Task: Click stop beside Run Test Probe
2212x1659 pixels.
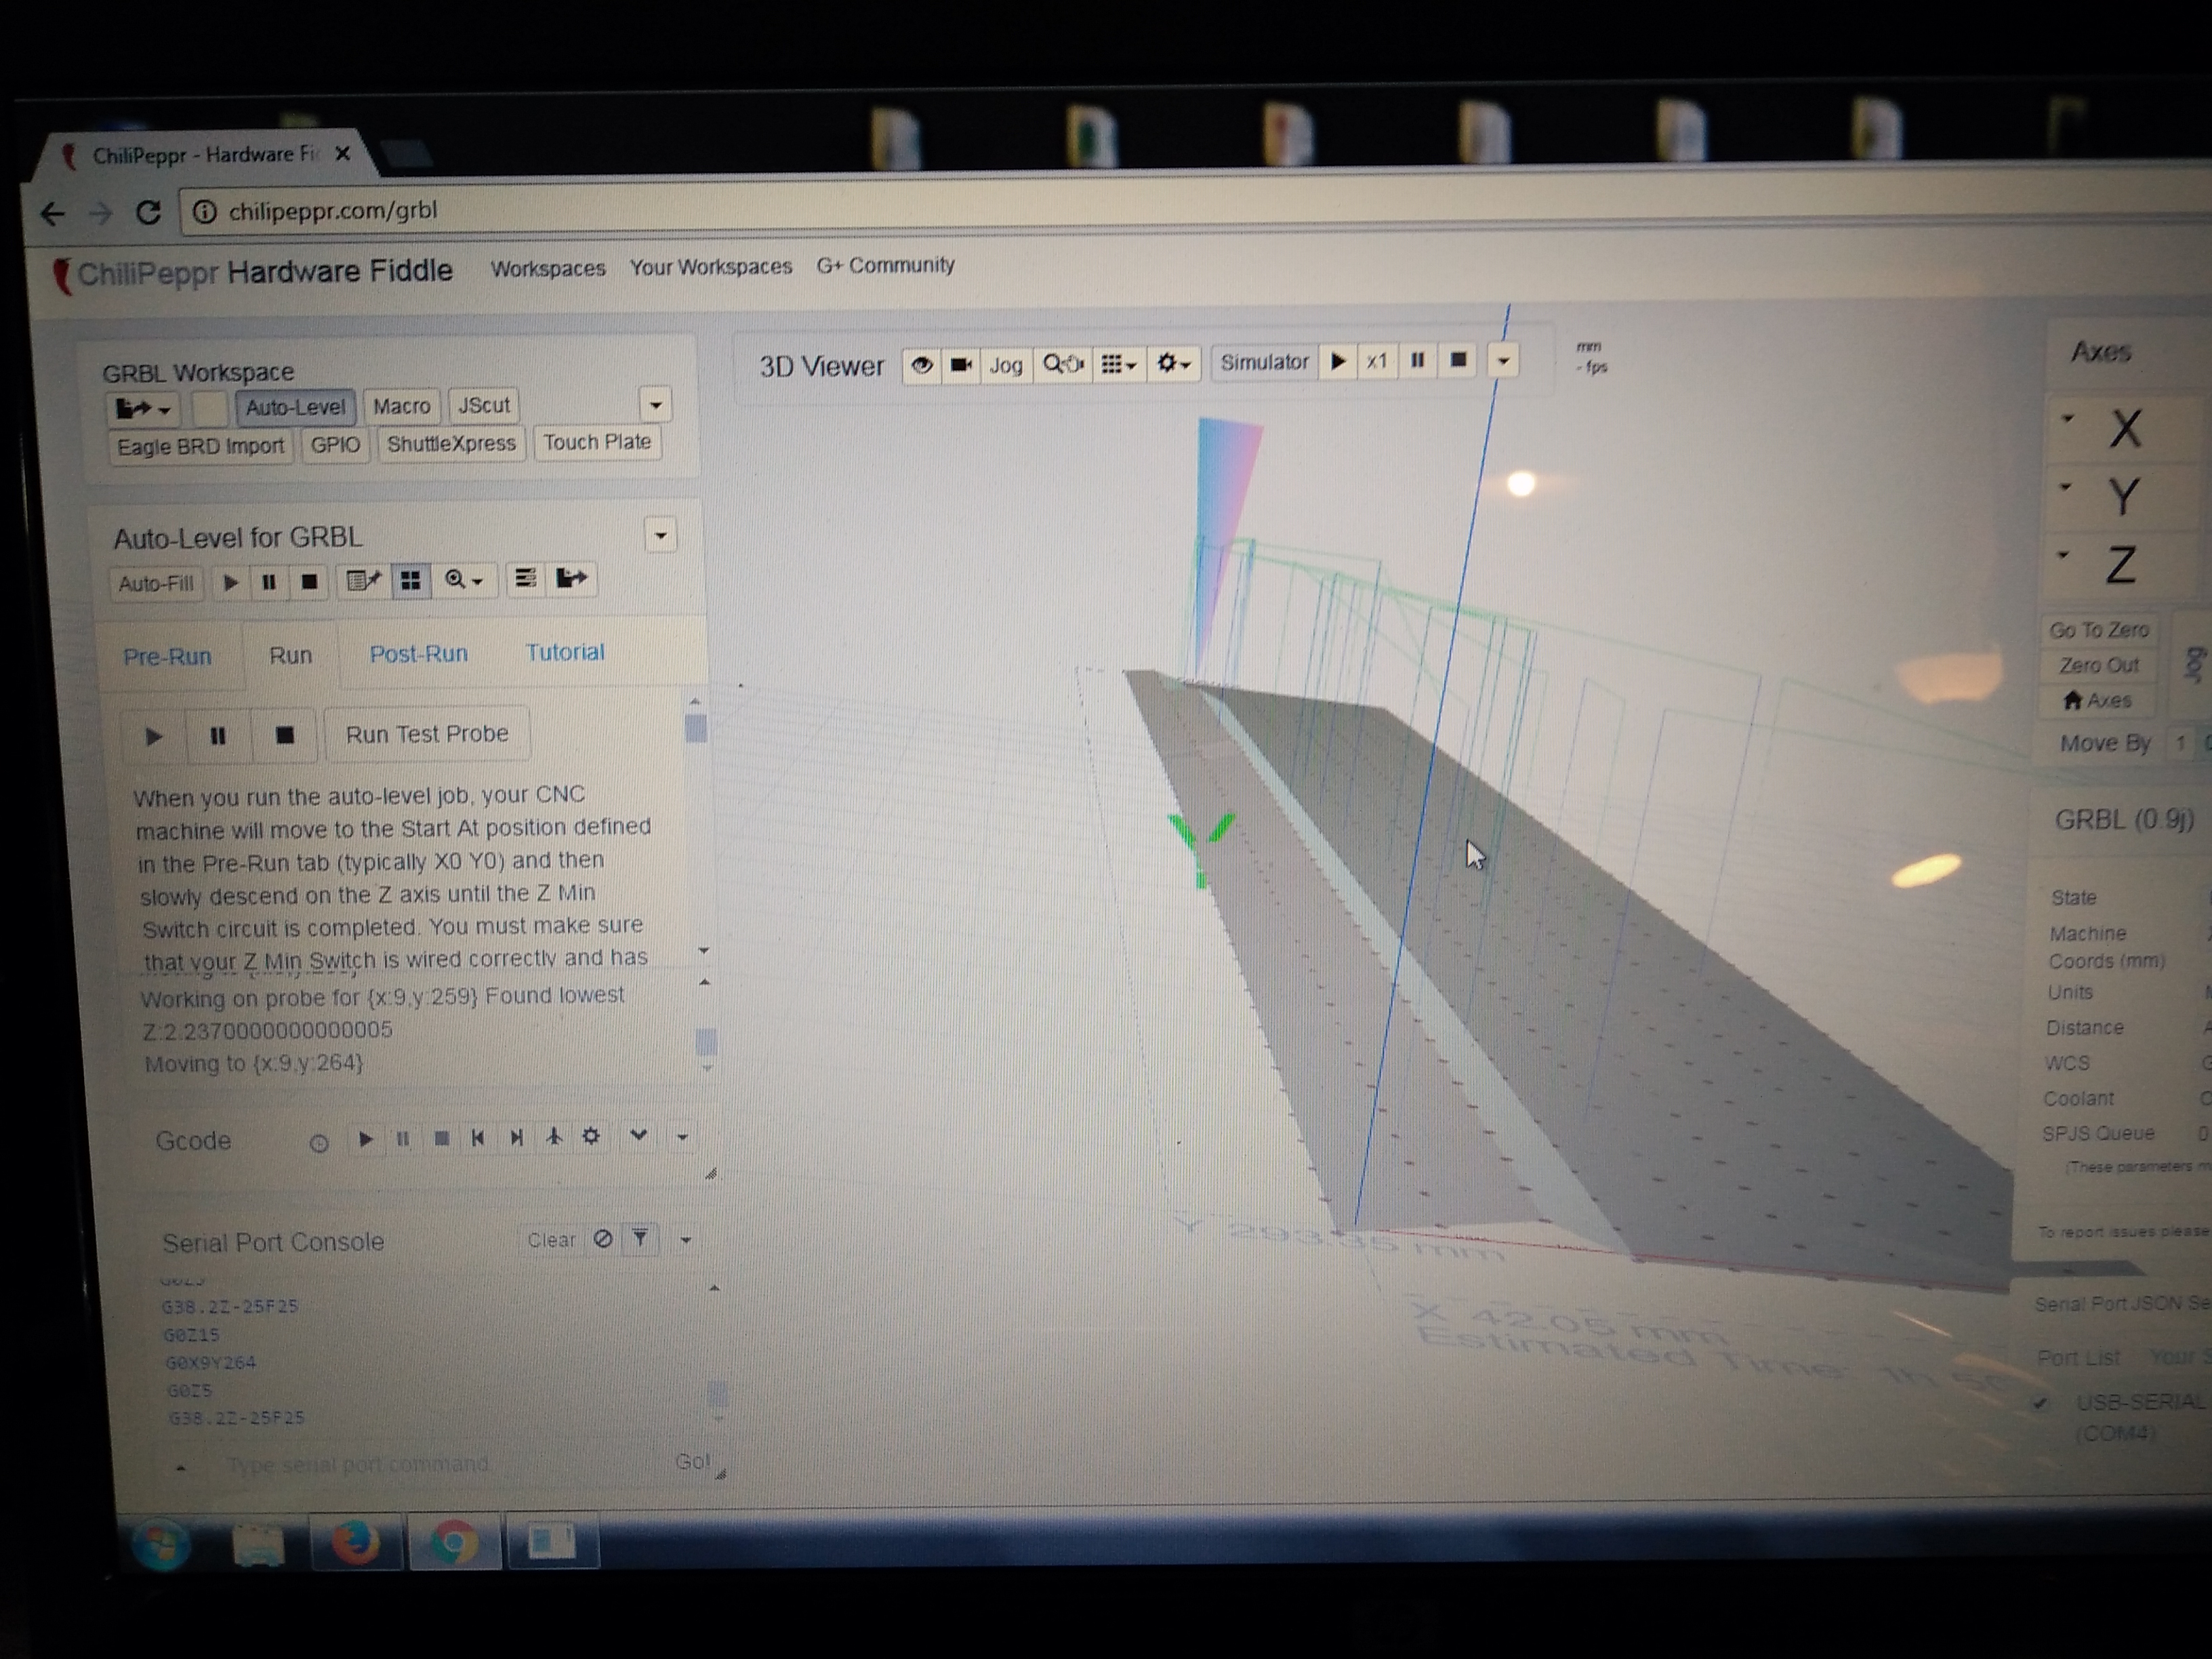Action: coord(284,735)
